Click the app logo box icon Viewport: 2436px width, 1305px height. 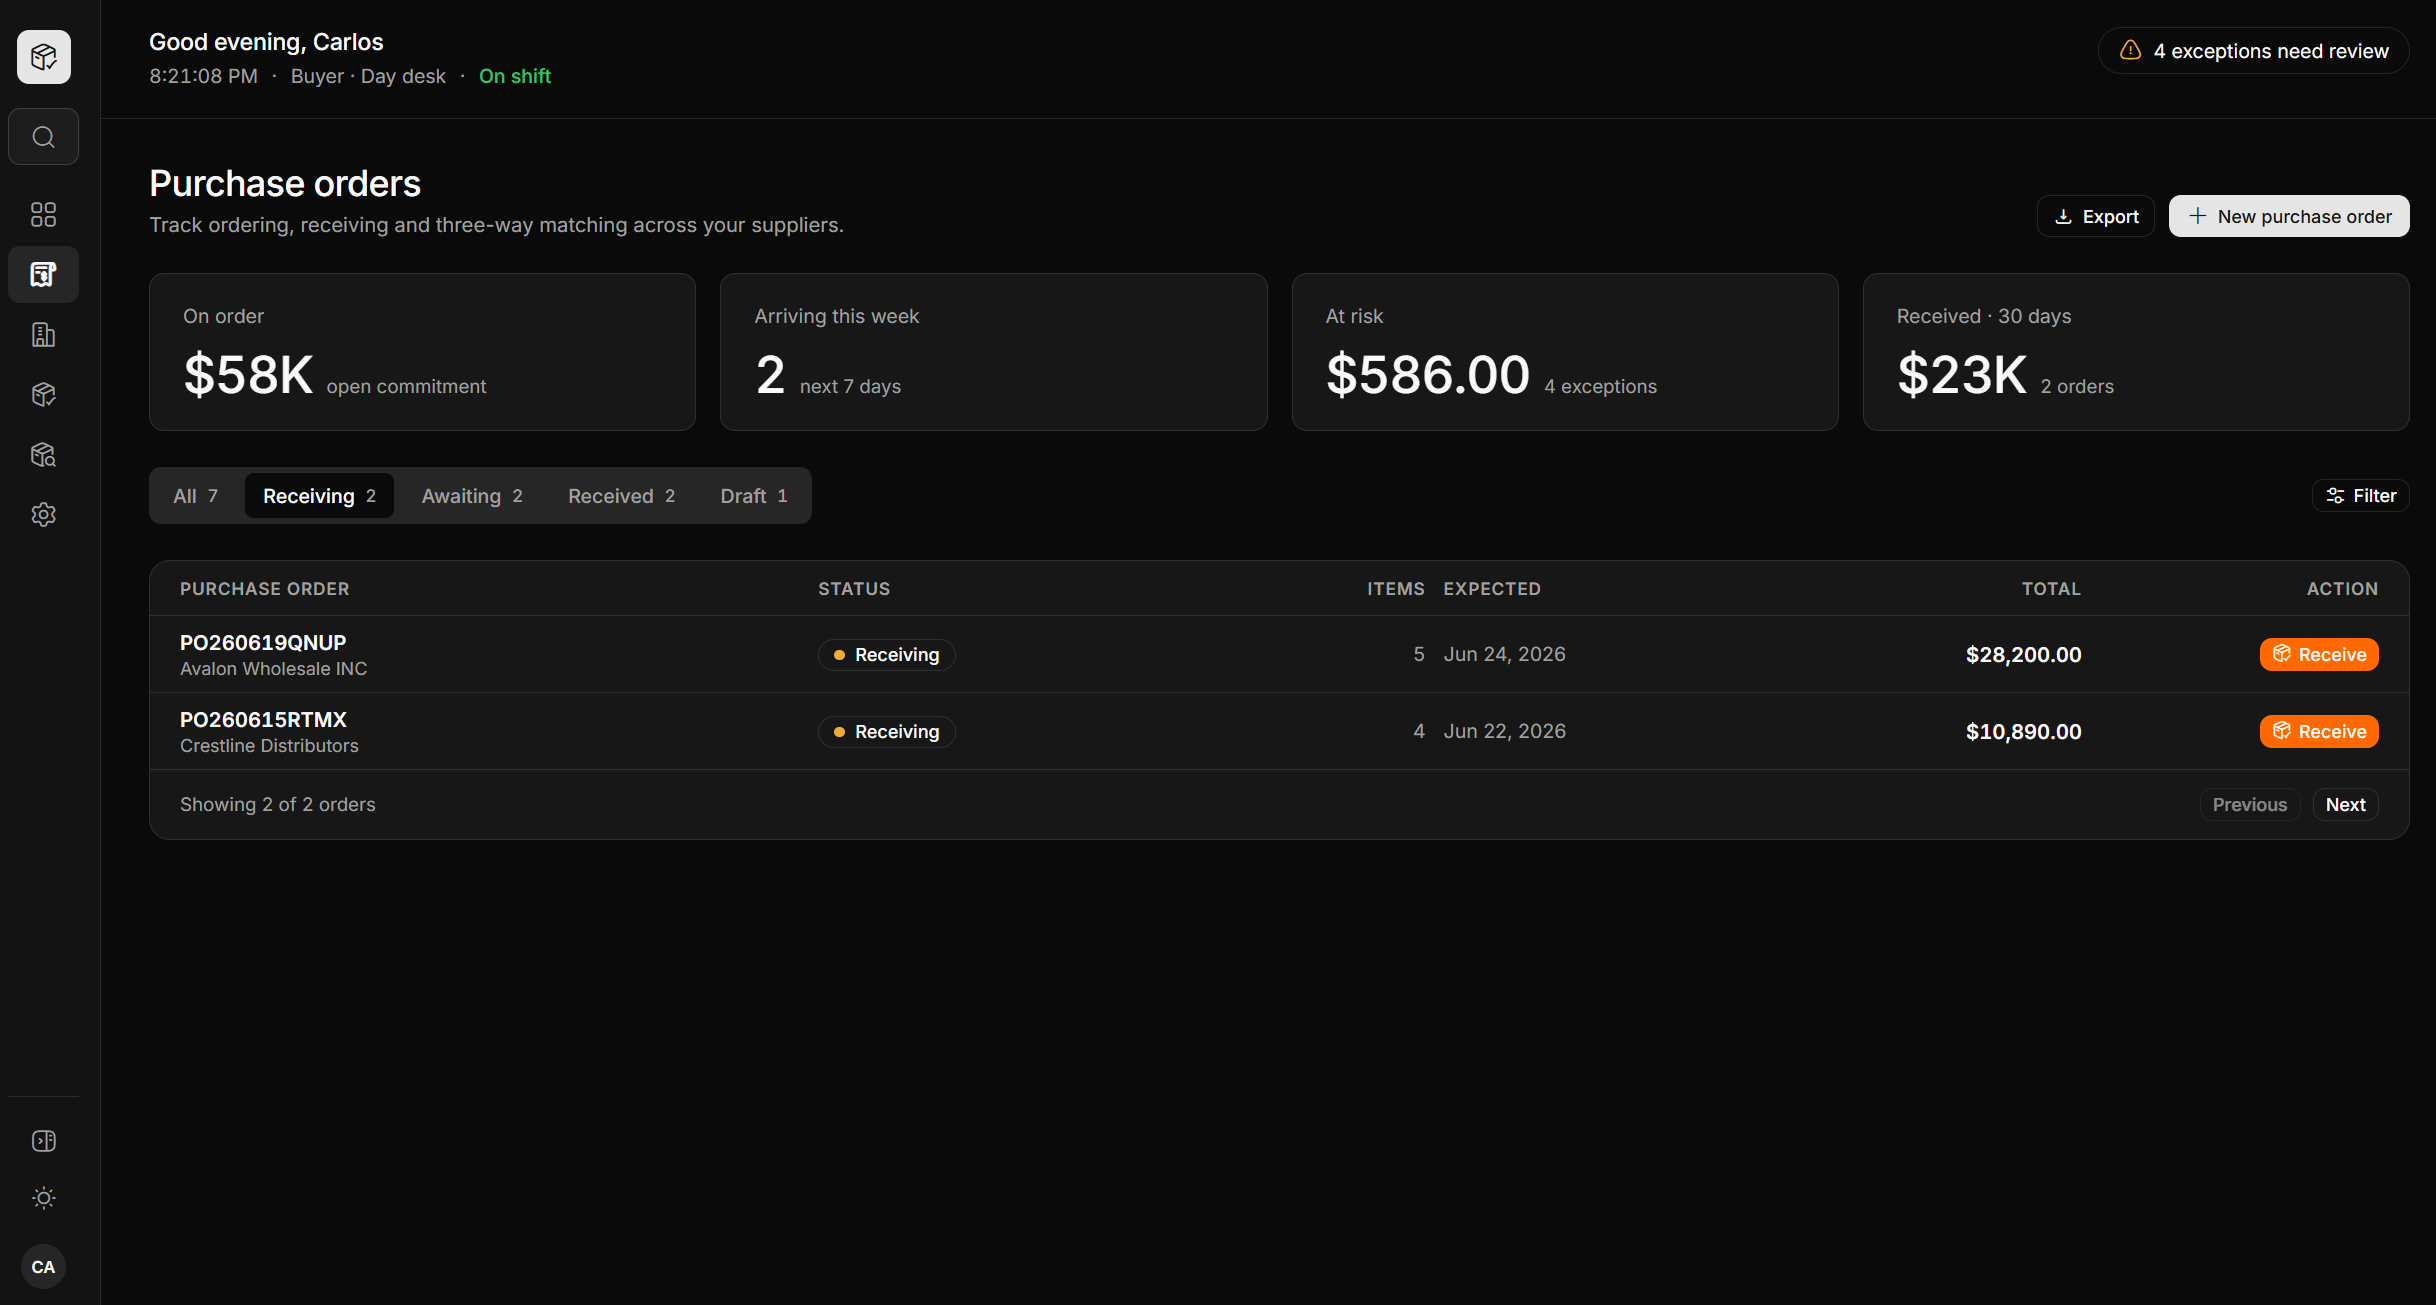pos(43,57)
